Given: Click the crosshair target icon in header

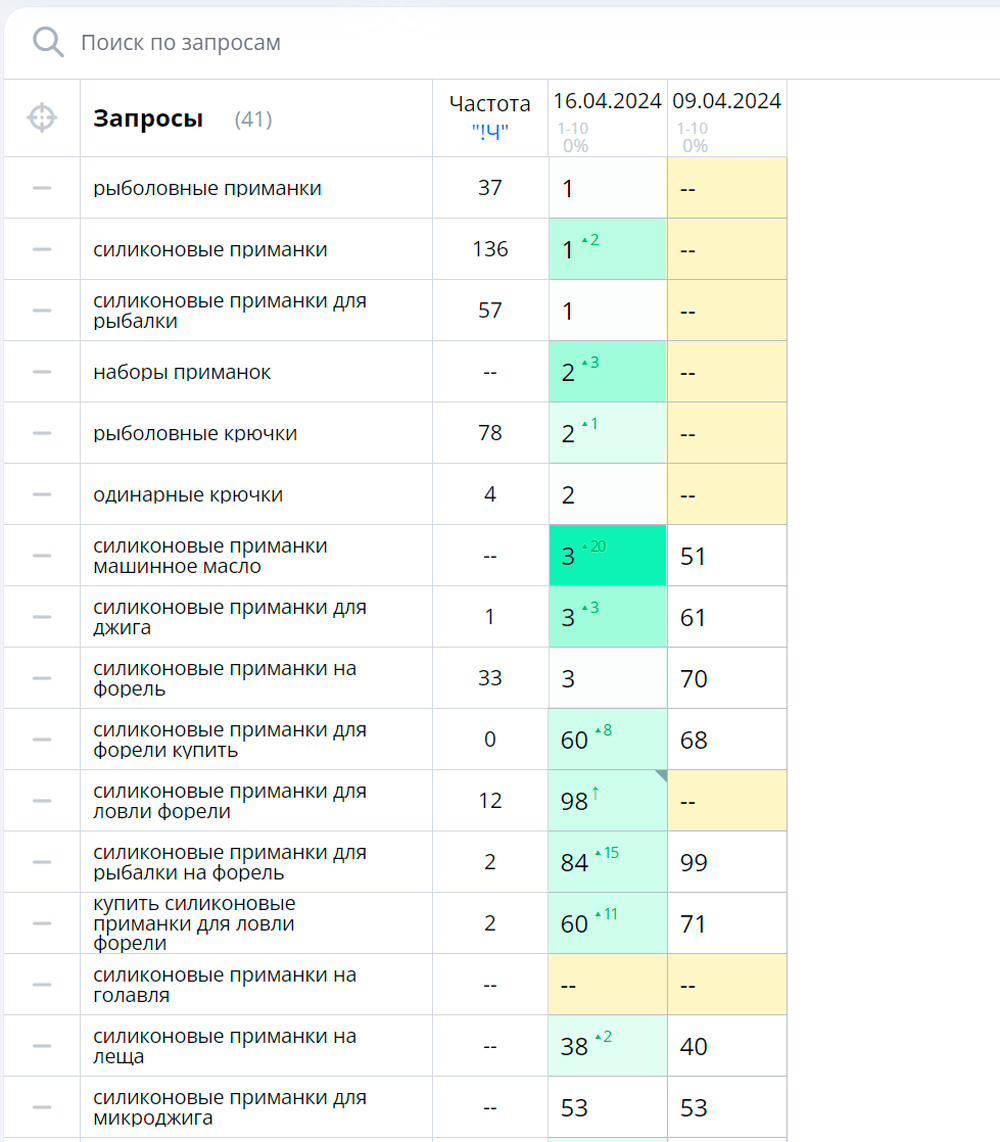Looking at the screenshot, I should 42,118.
